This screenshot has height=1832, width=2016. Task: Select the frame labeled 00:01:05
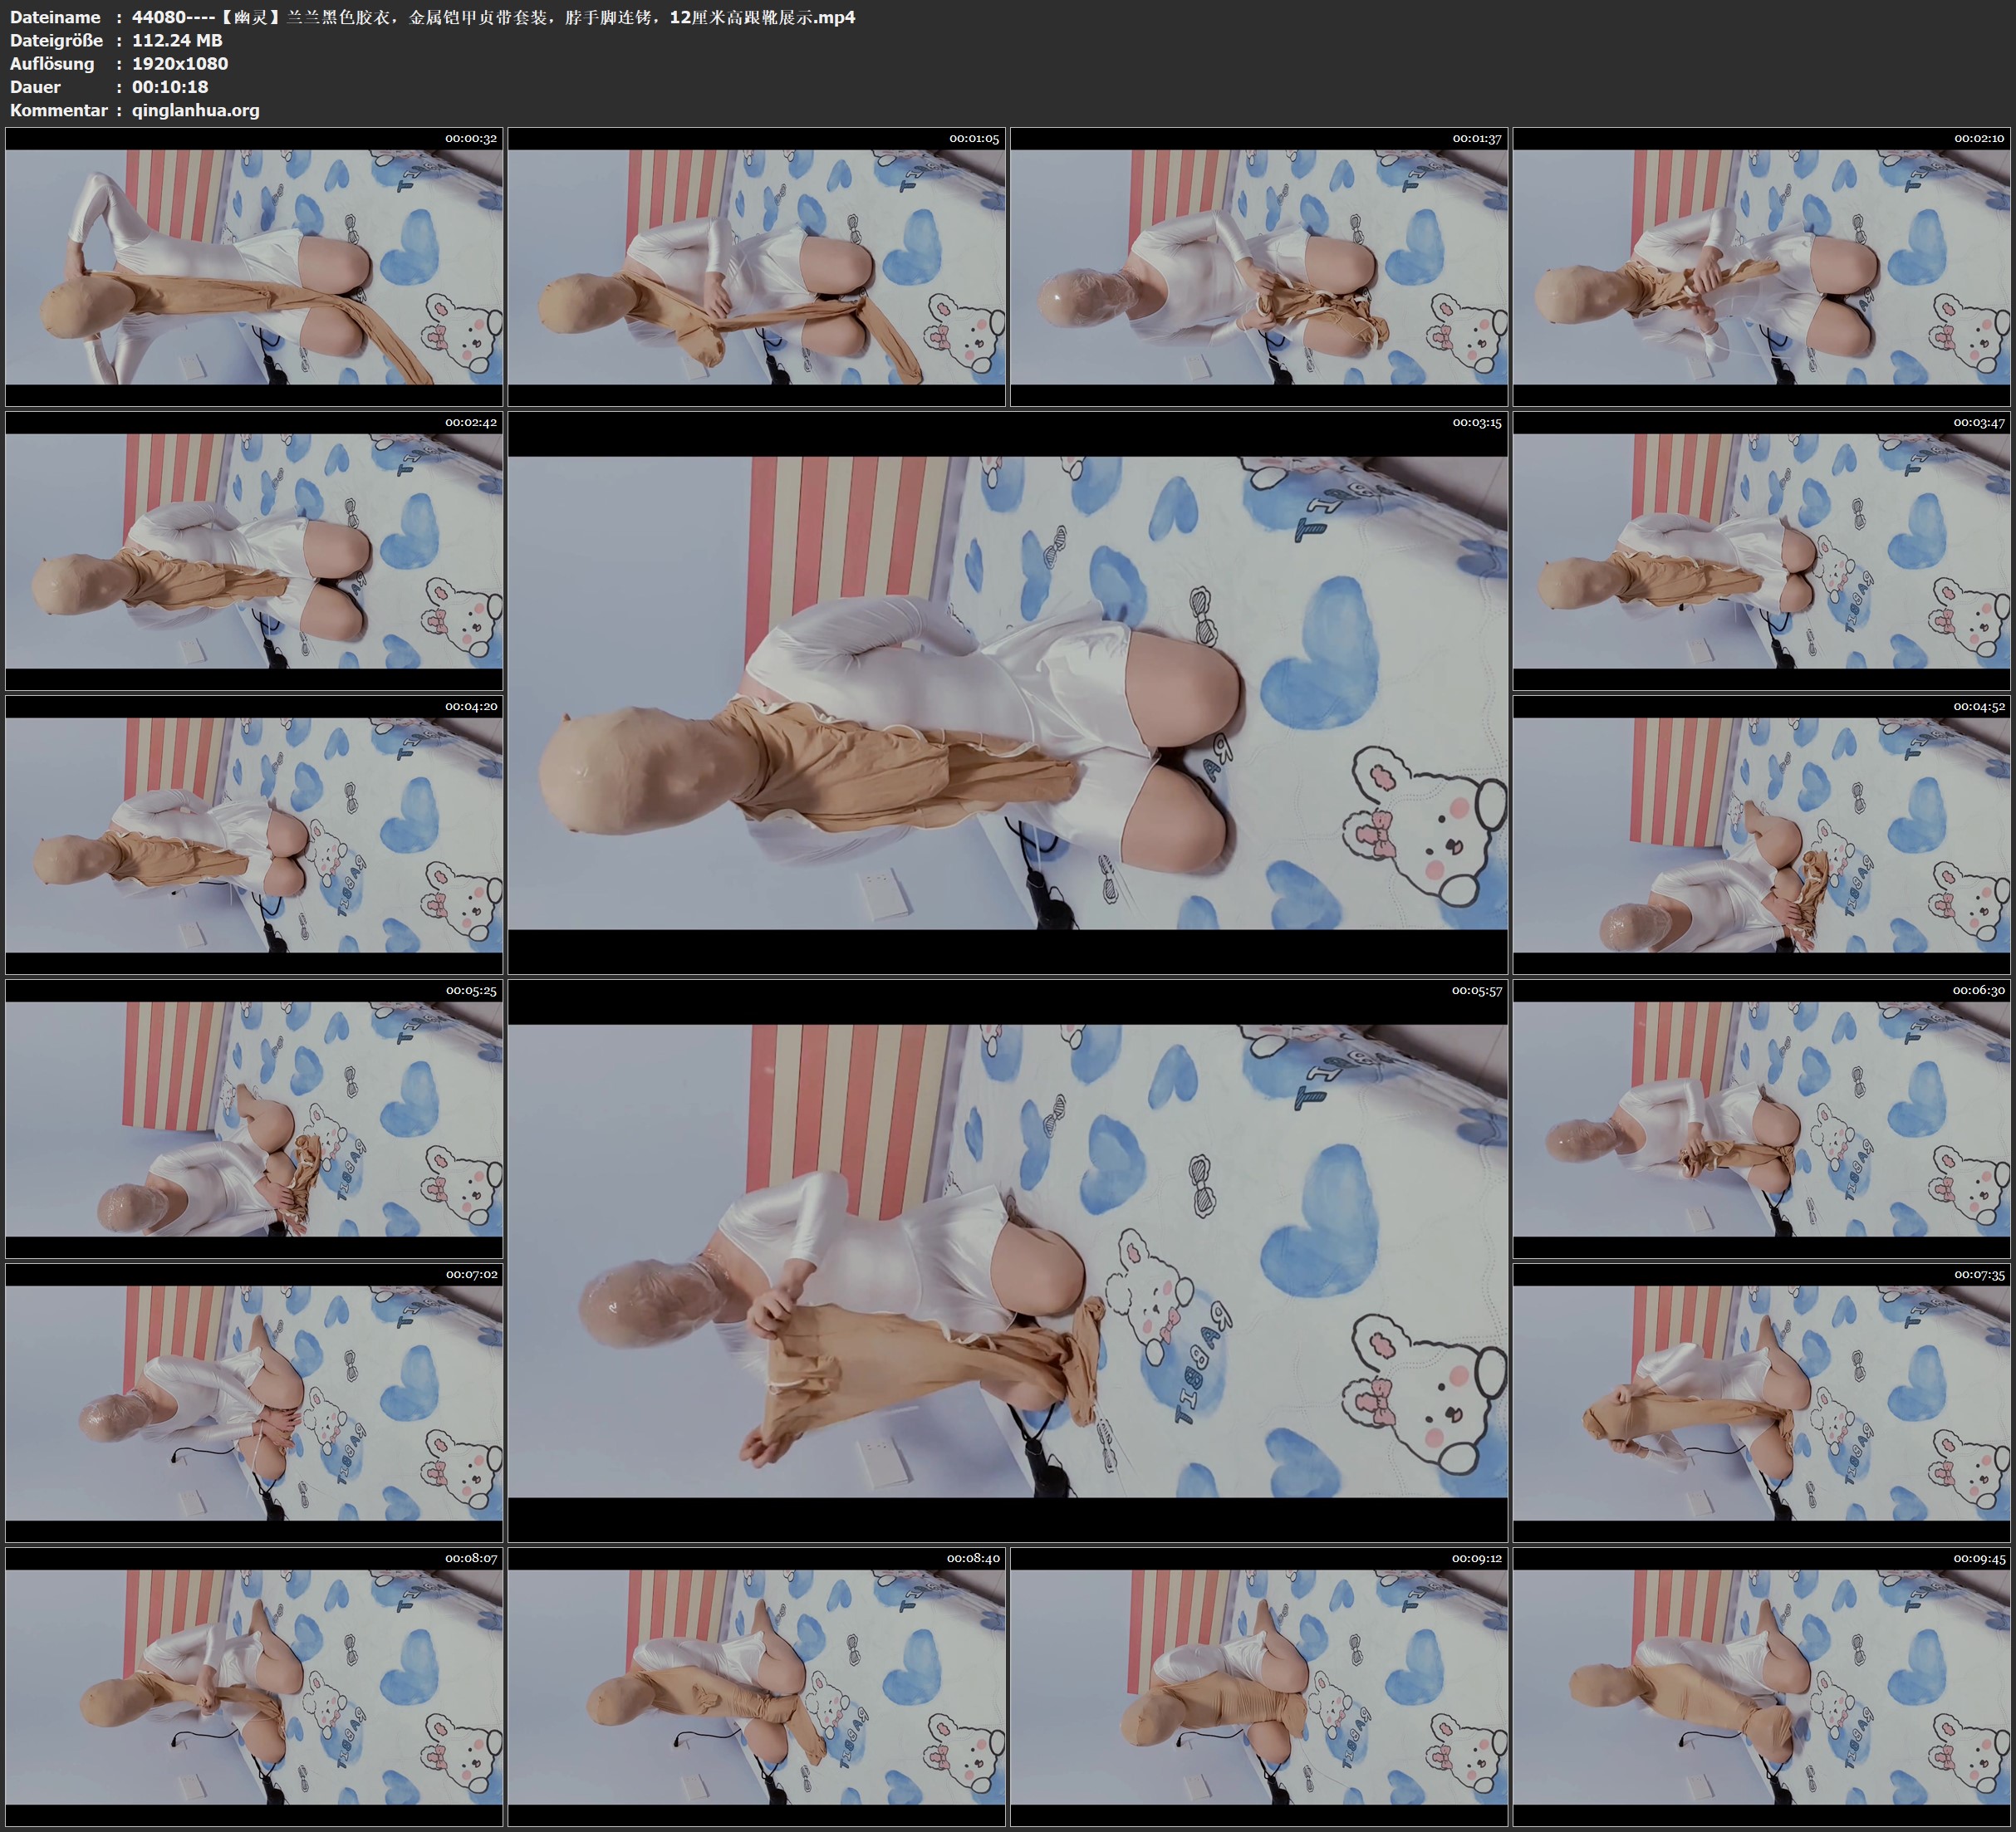(757, 267)
